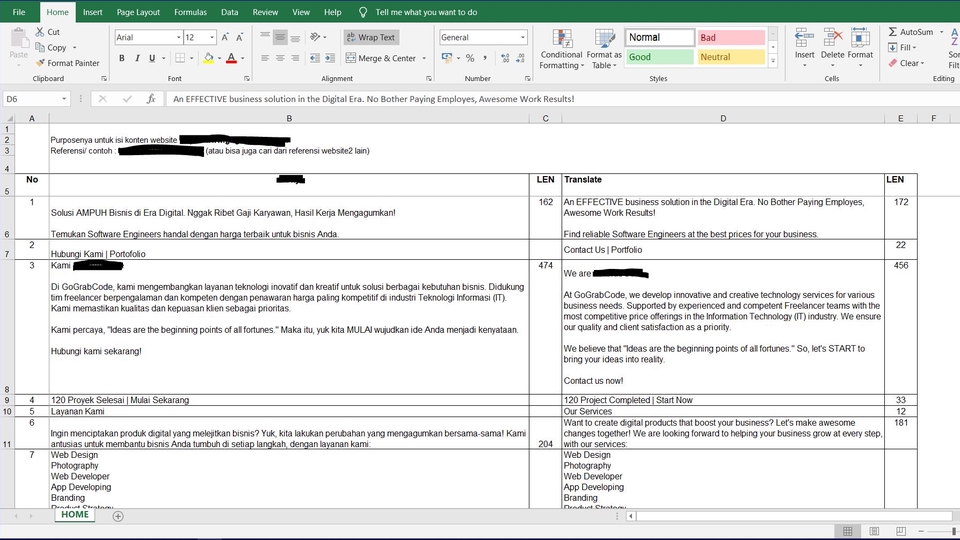Screen dimensions: 960x540
Task: Apply the Good cell style
Action: [660, 57]
